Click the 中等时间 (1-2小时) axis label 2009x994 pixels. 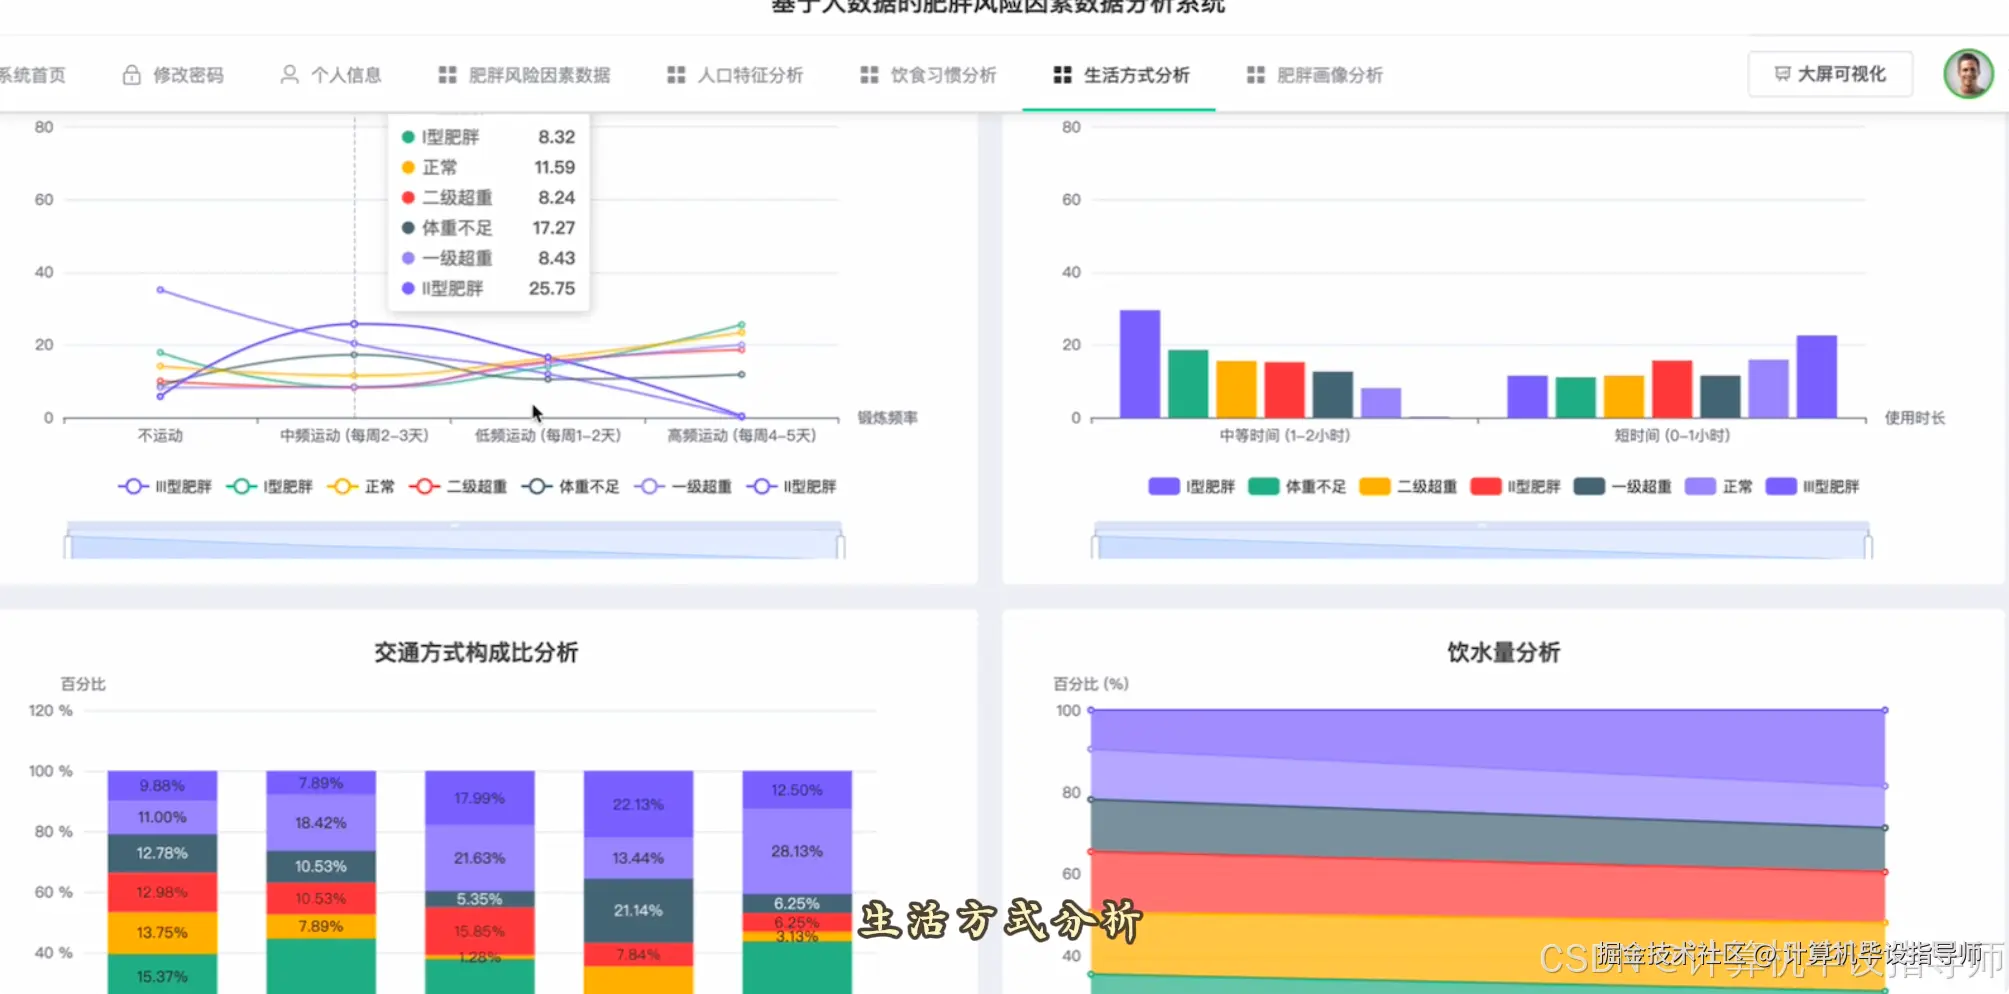[1285, 435]
